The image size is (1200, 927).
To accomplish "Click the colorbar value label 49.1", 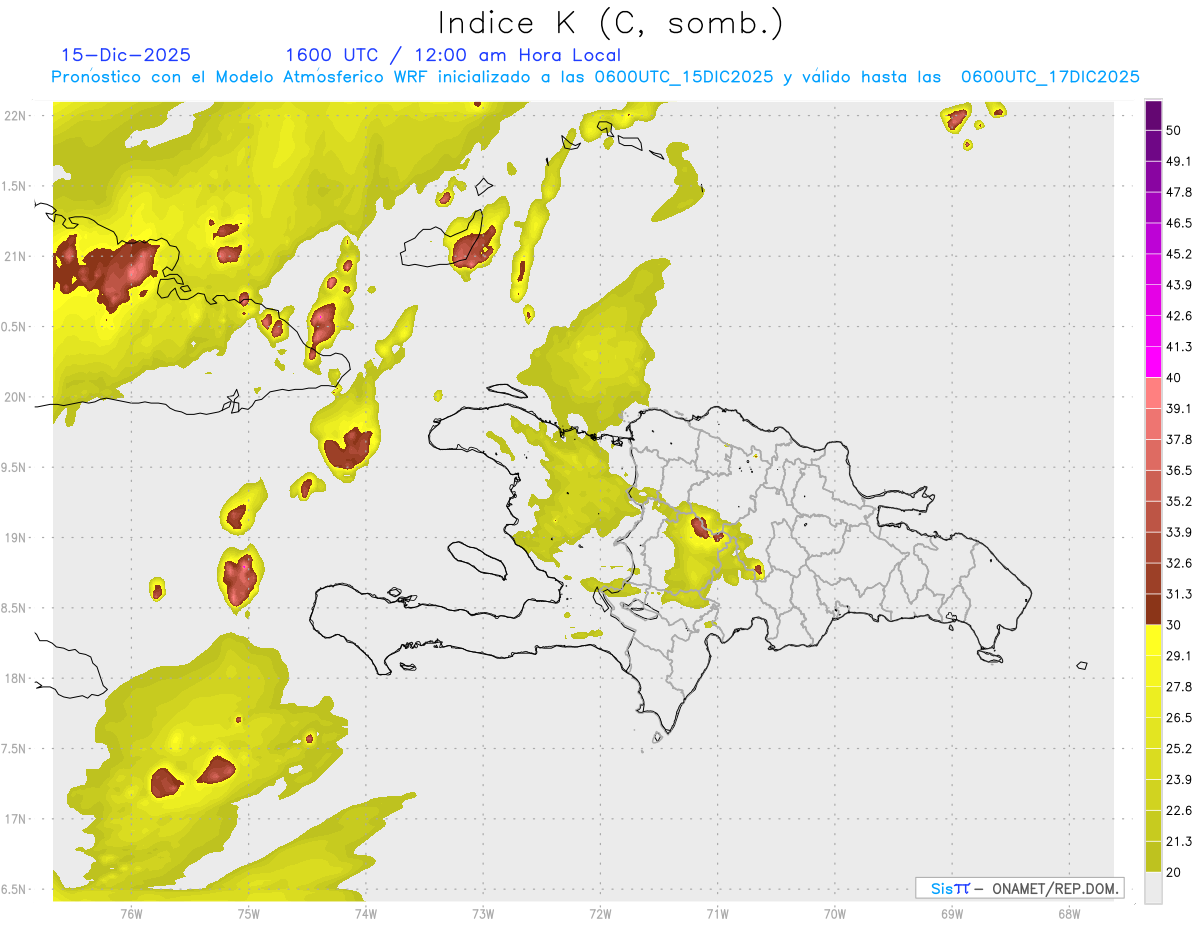I will point(1179,161).
